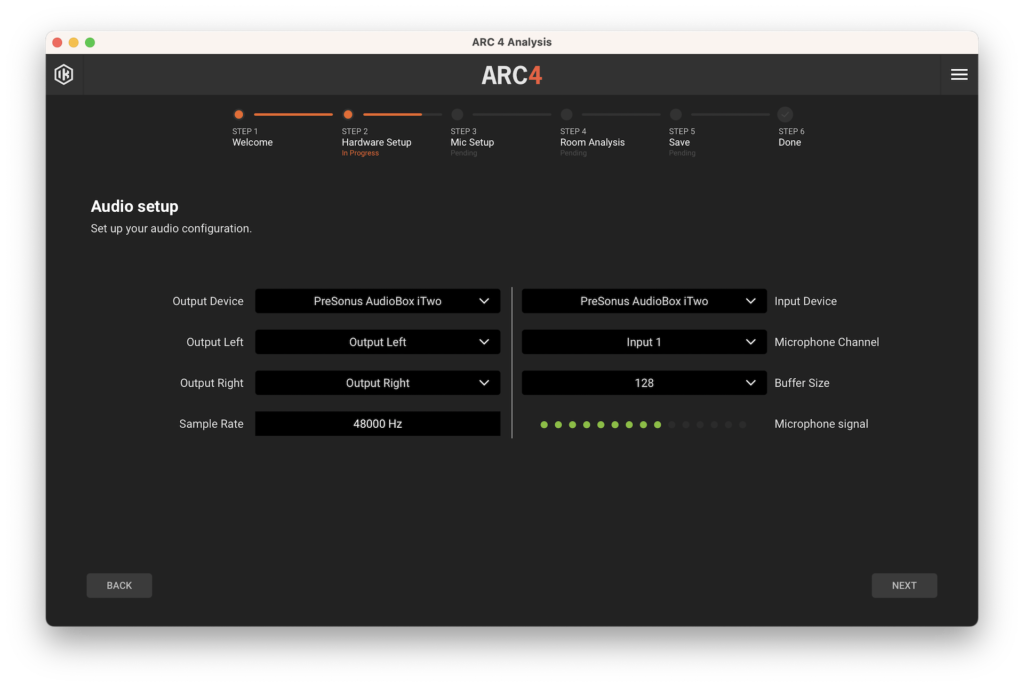Viewport: 1024px width, 687px height.
Task: Expand the Input Device dropdown
Action: [644, 301]
